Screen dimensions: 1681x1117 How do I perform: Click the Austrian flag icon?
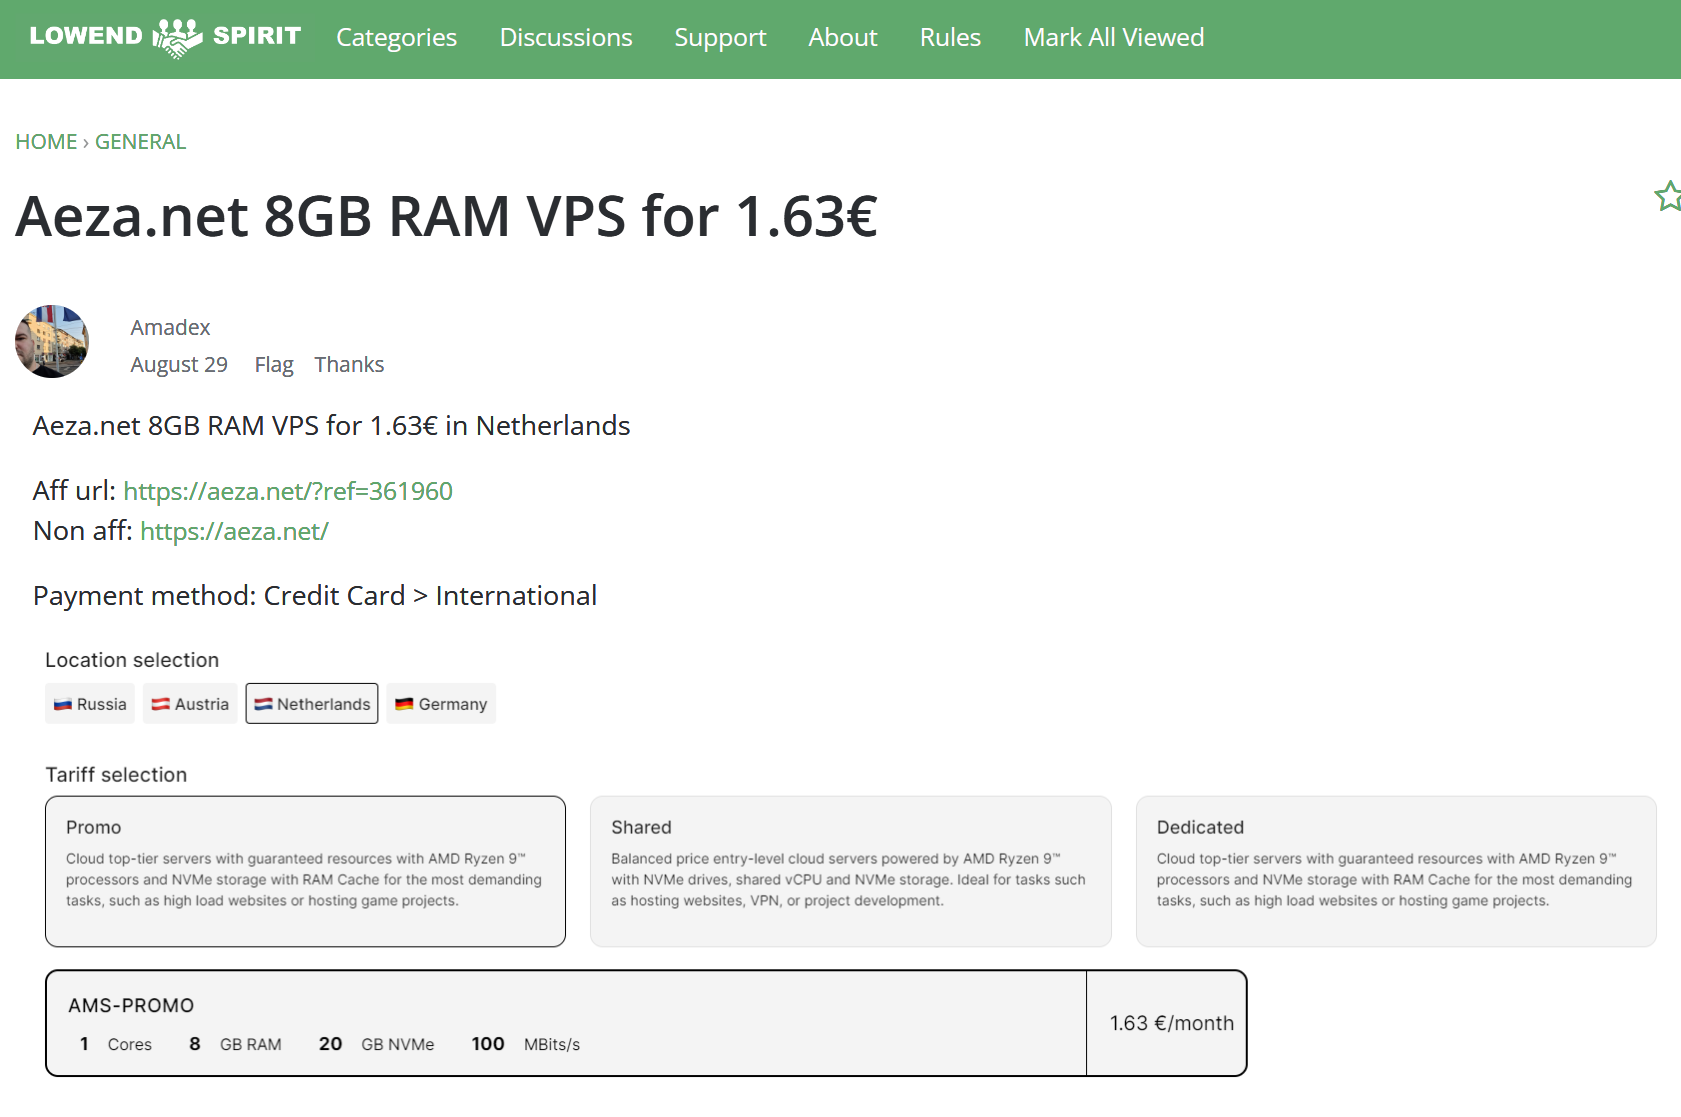tap(160, 704)
